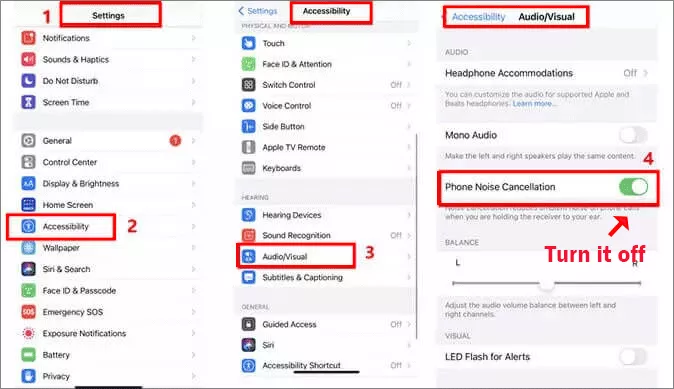The width and height of the screenshot is (674, 389).
Task: Tap the Display & Brightness icon
Action: (28, 184)
